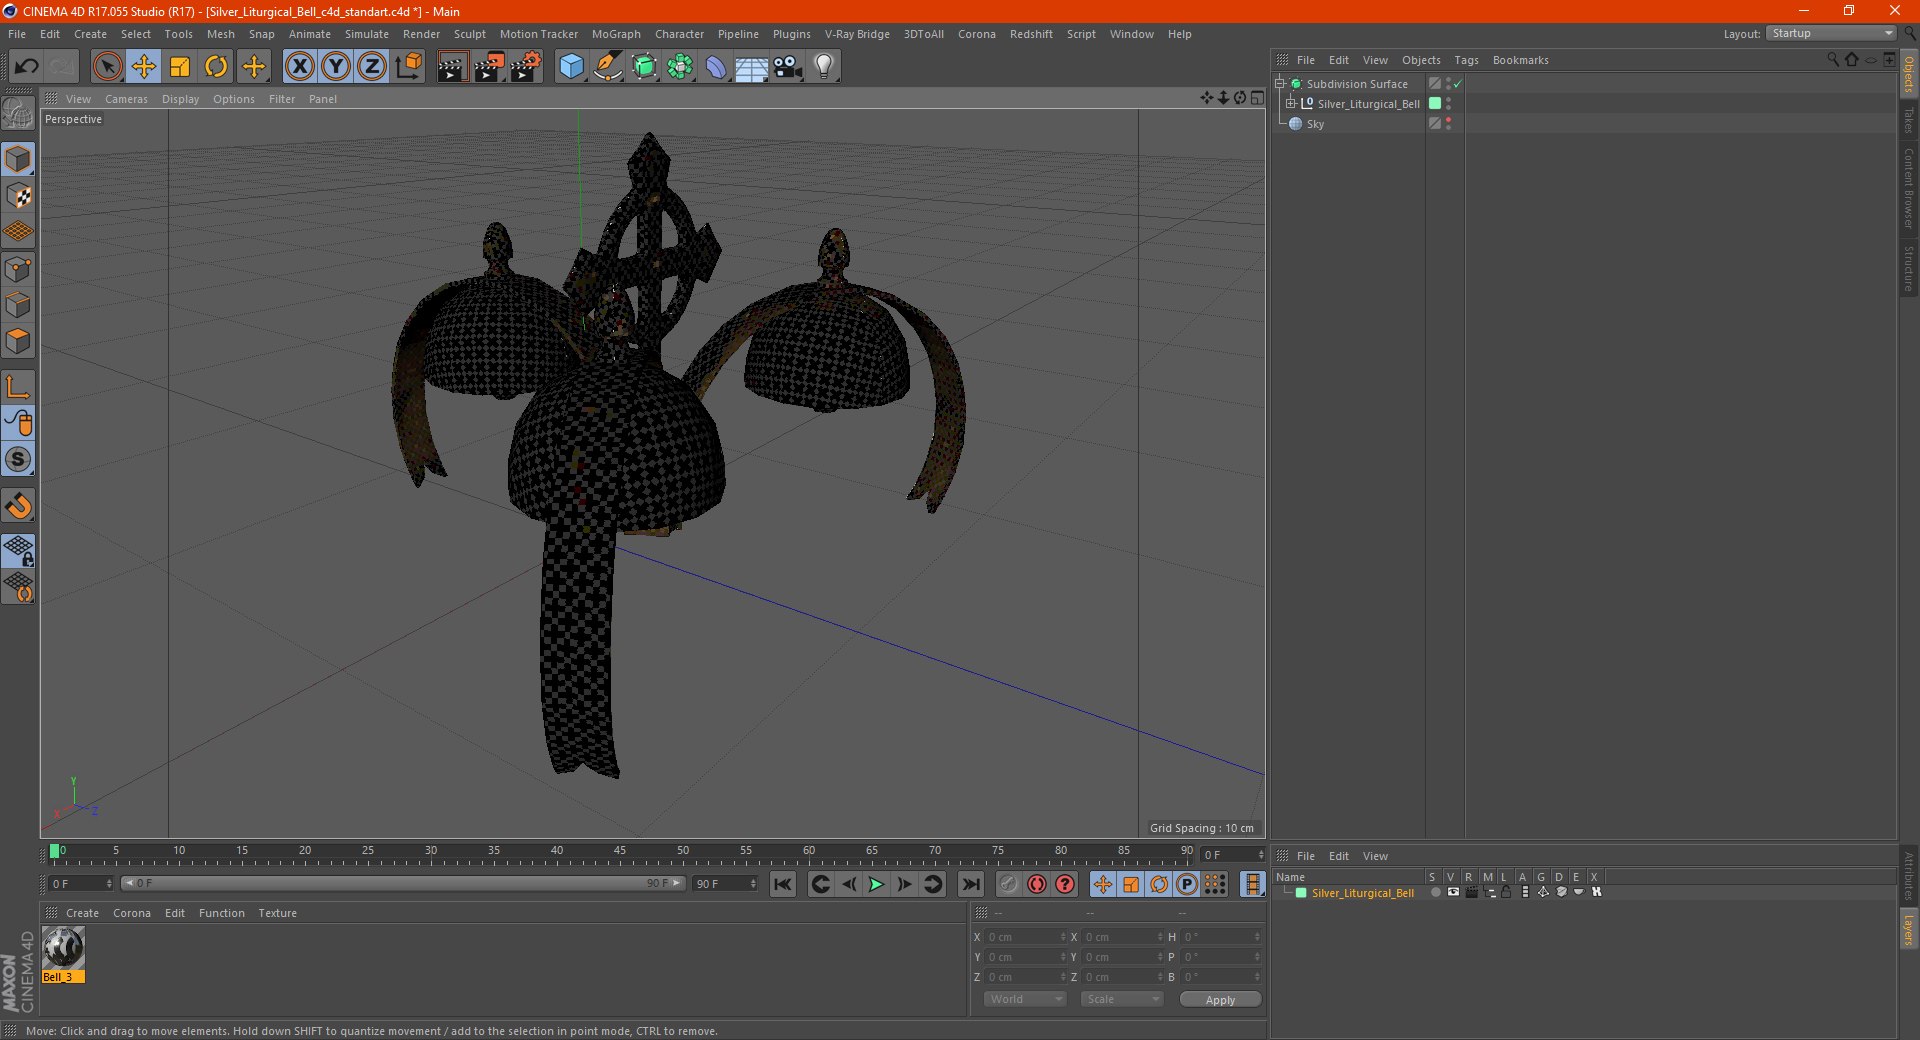1920x1040 pixels.
Task: Collapse the Subdivision Surface tree item
Action: pos(1279,84)
